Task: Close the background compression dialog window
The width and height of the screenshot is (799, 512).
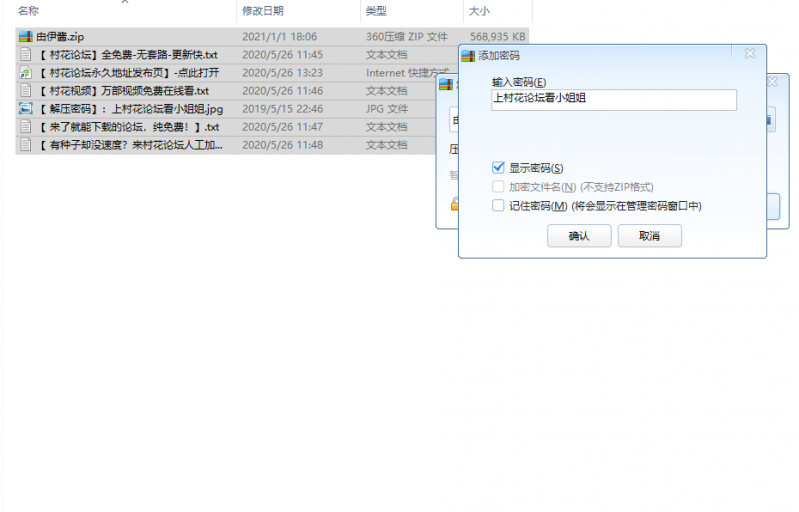Action: (x=773, y=82)
